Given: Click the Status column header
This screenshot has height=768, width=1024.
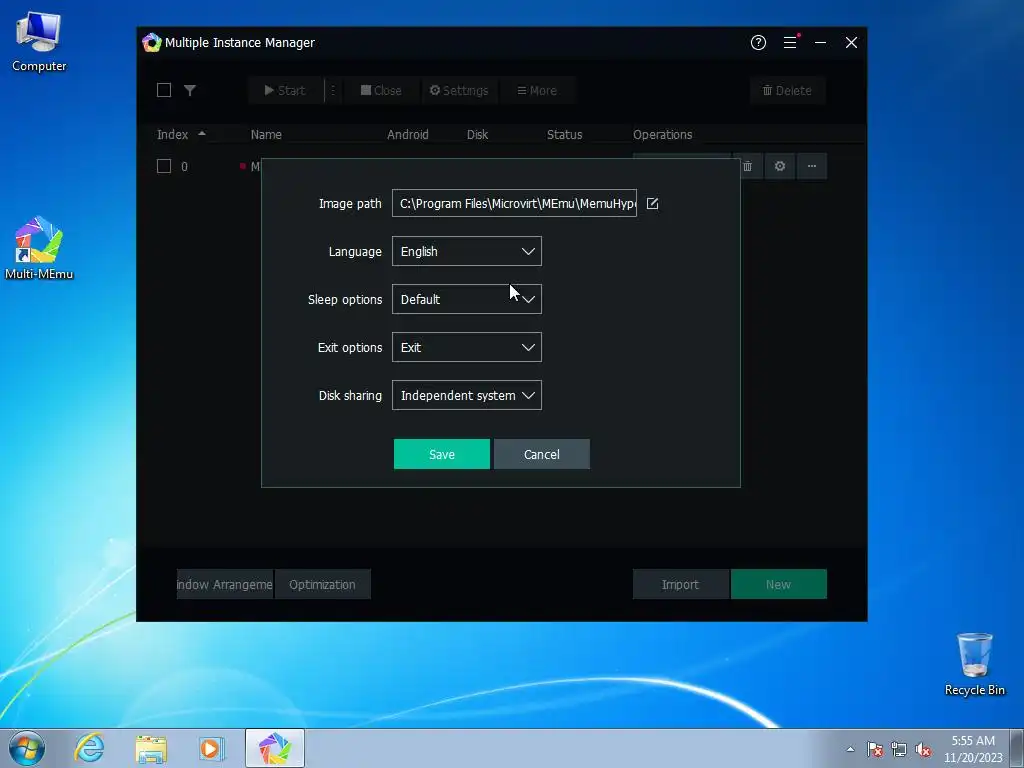Looking at the screenshot, I should point(564,135).
